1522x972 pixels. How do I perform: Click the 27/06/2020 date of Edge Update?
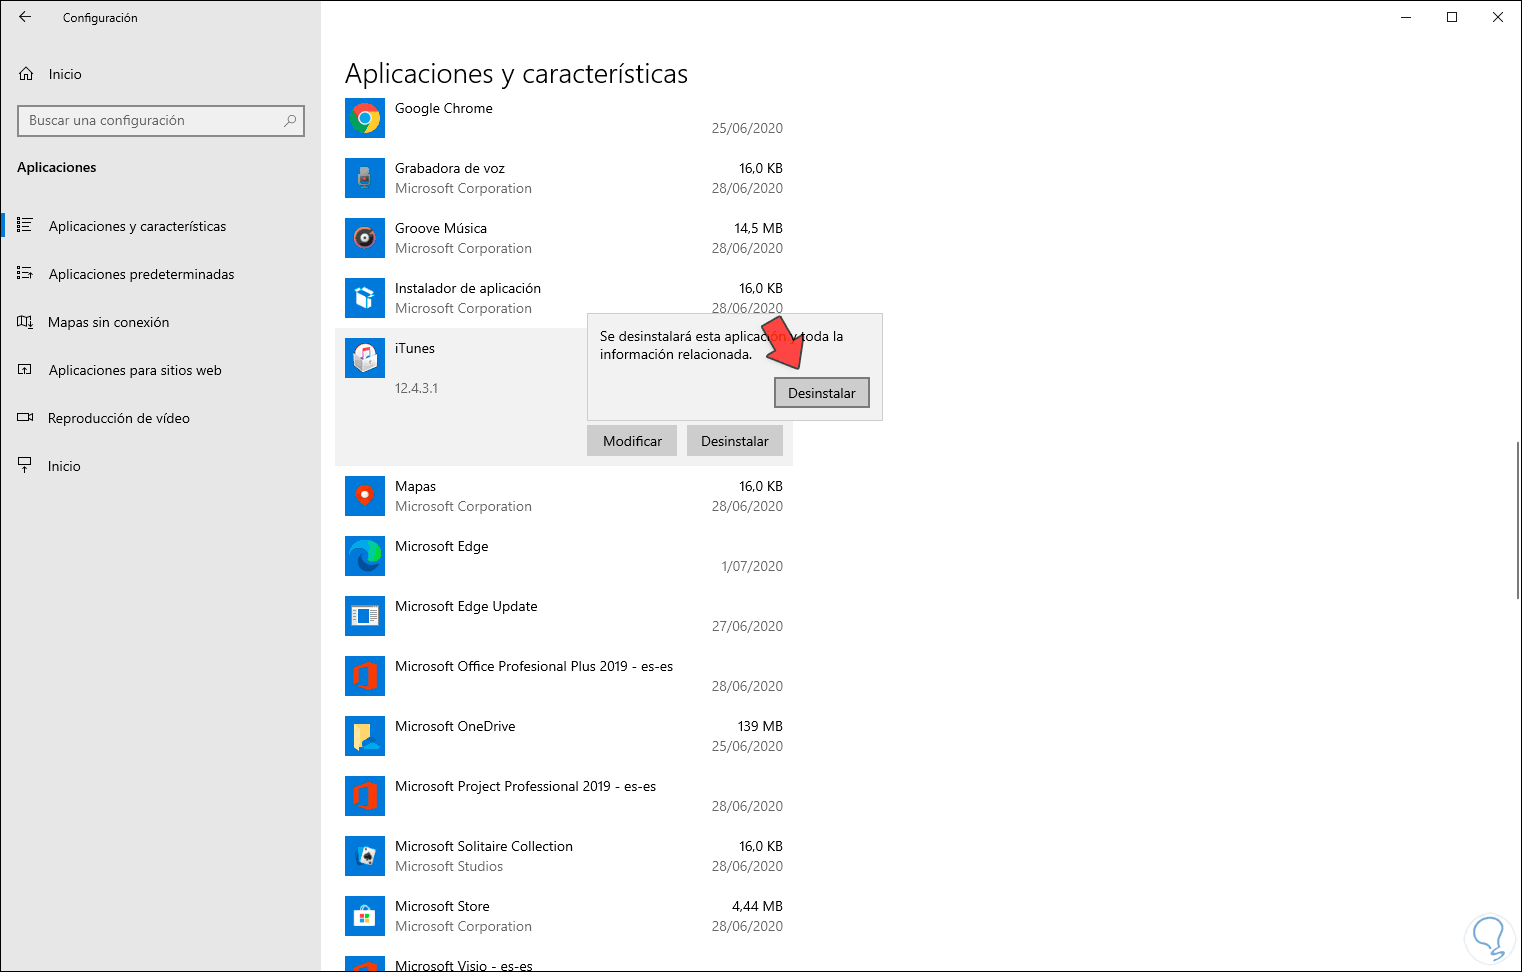747,626
